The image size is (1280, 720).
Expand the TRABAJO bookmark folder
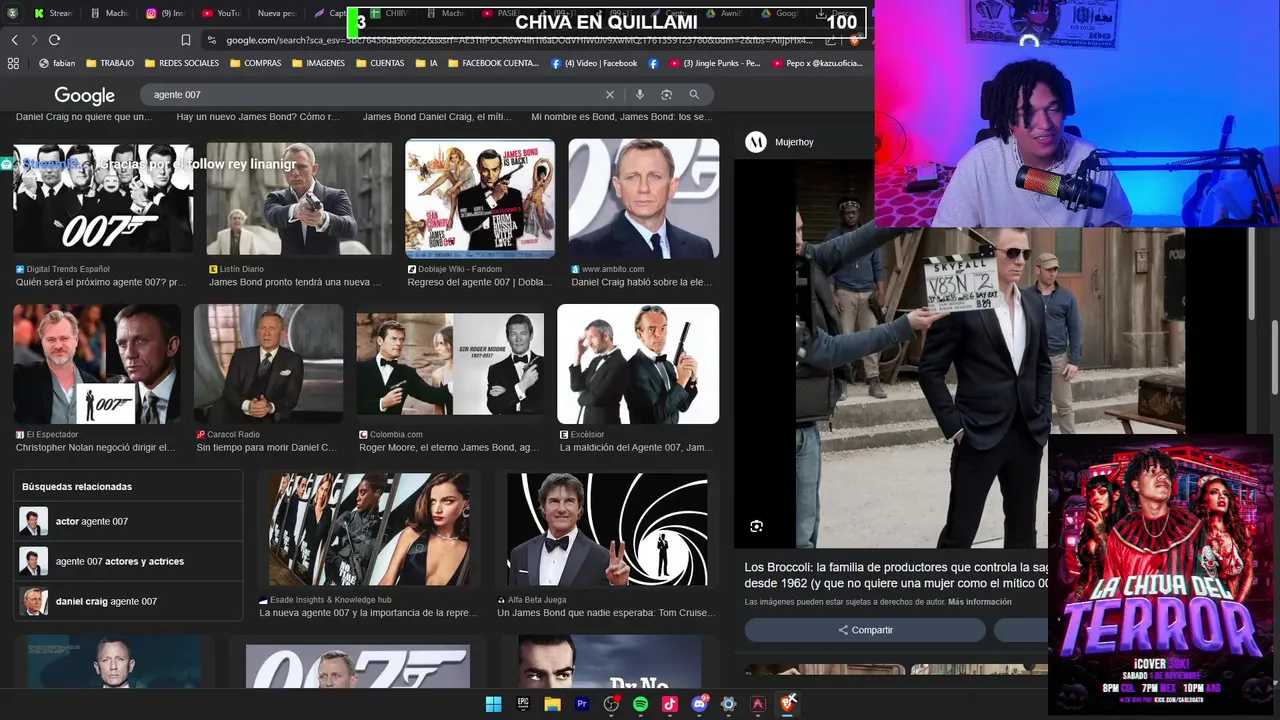(110, 63)
